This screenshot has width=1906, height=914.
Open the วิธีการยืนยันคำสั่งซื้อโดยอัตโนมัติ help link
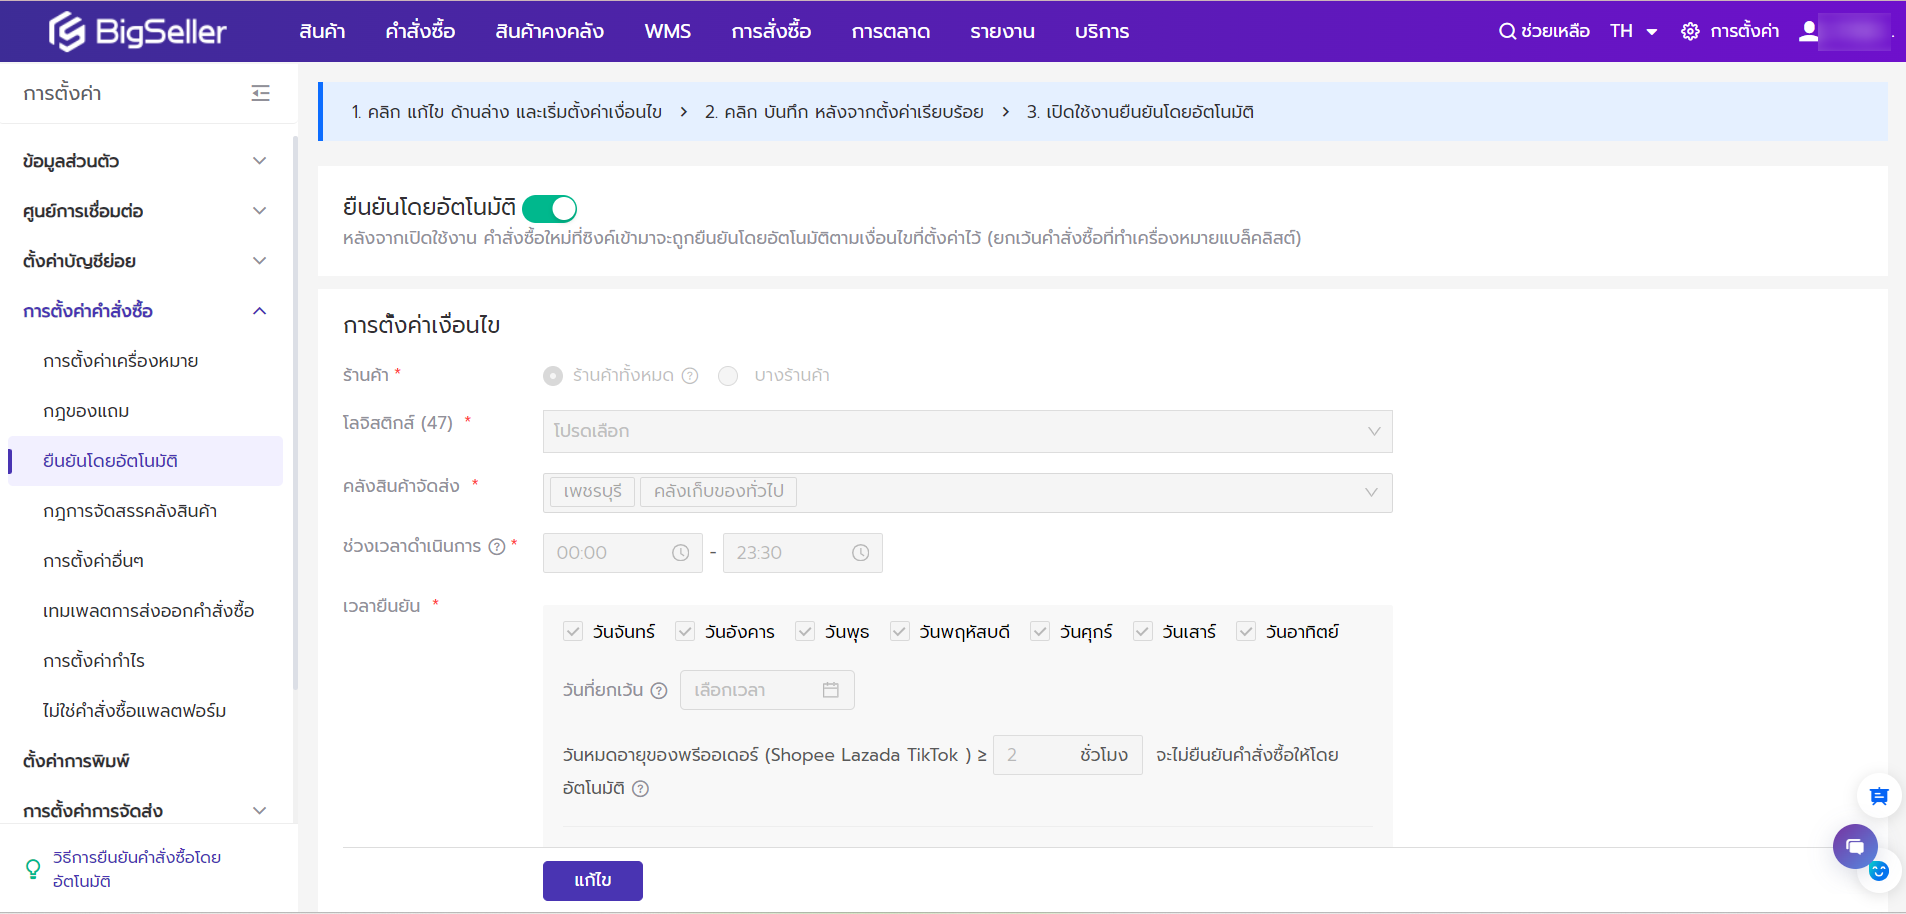(x=136, y=869)
